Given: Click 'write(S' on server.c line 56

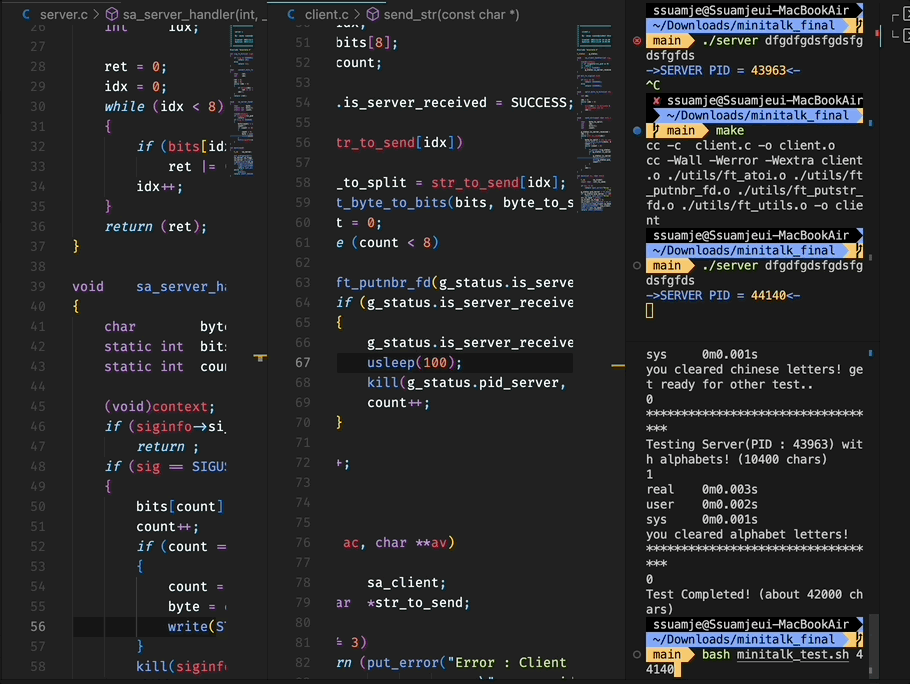Looking at the screenshot, I should [196, 627].
